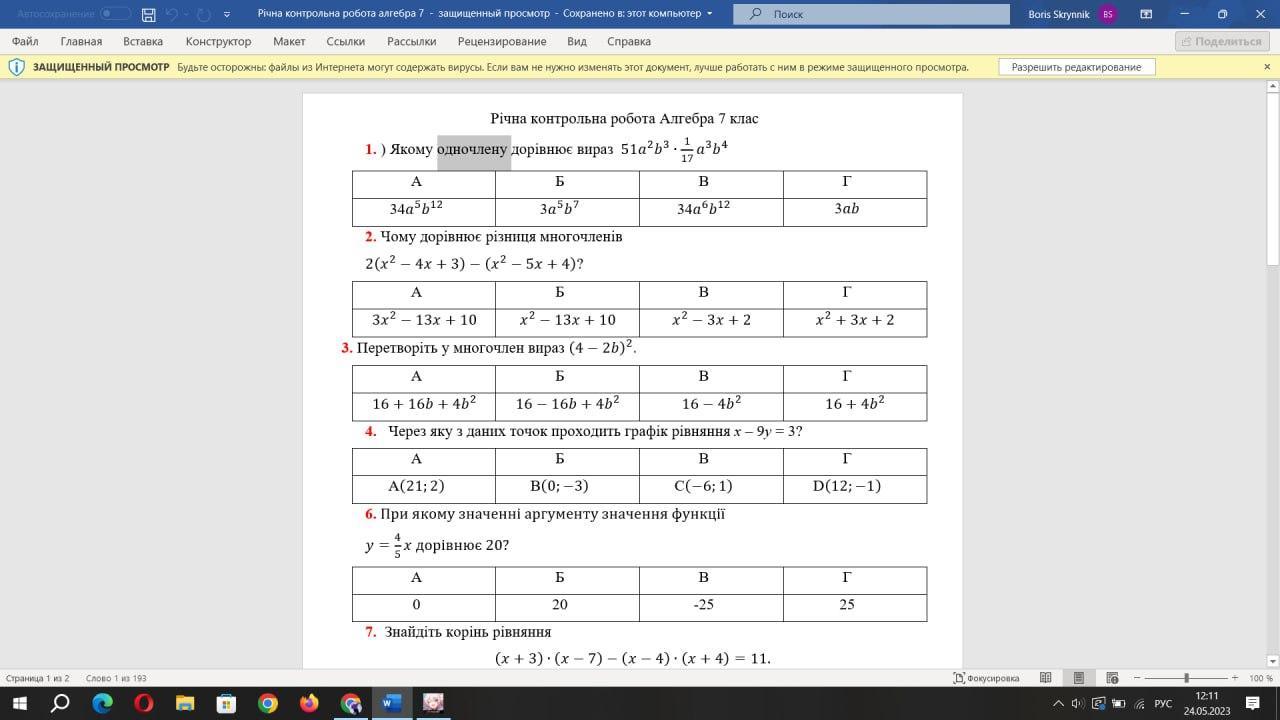Click answer cell D(12; −1)
Viewport: 1280px width, 720px height.
(855, 488)
